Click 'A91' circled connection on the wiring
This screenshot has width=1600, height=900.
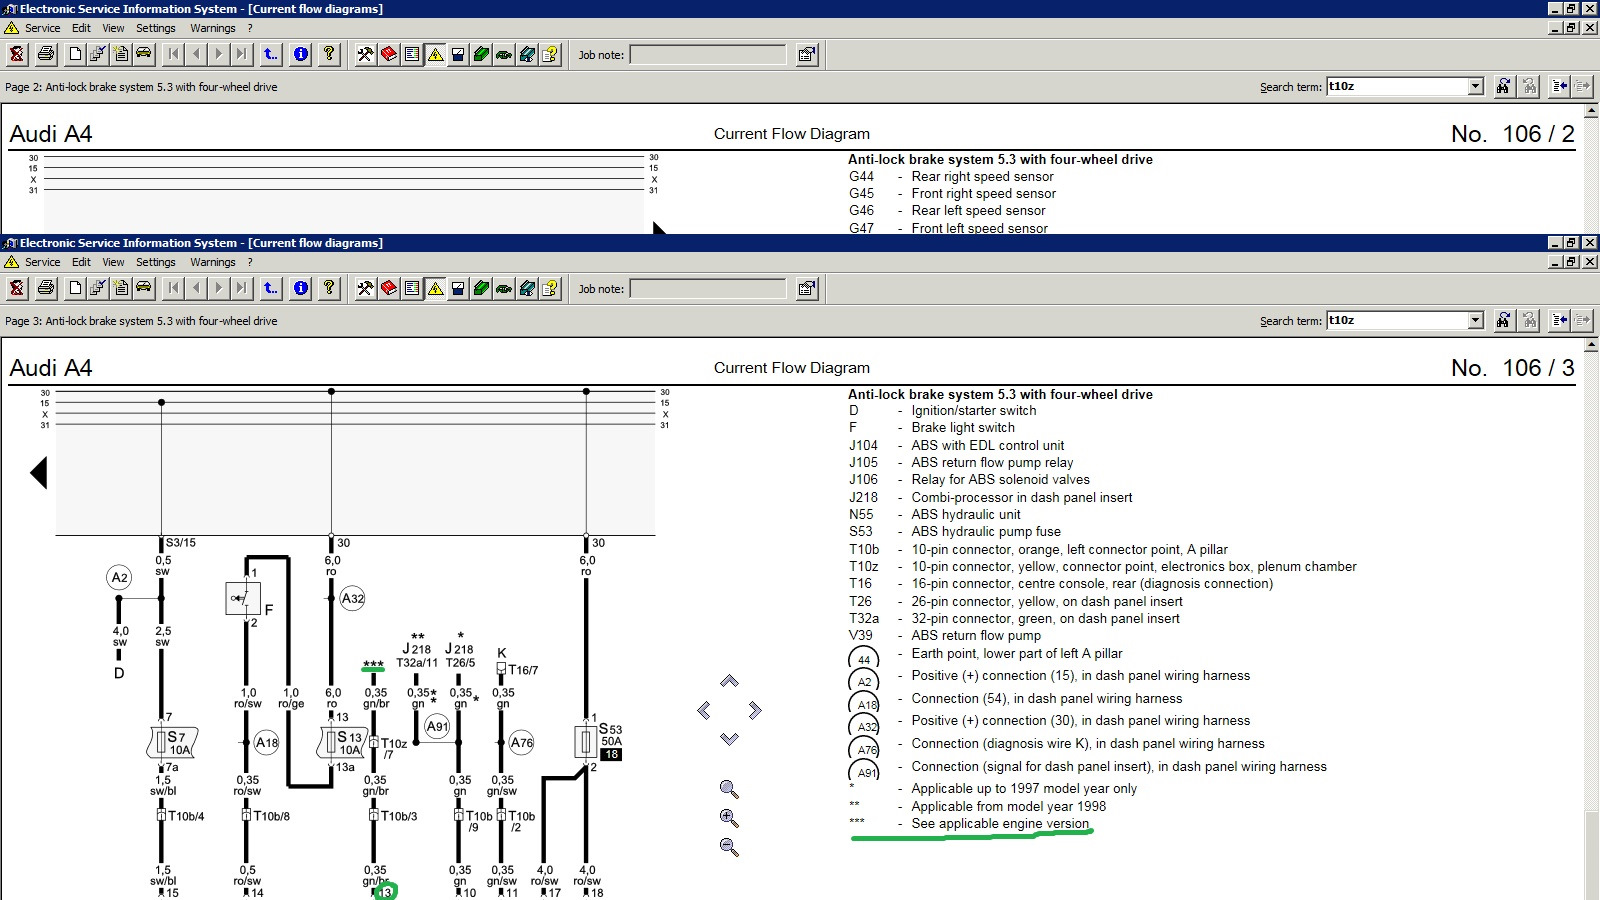coord(437,727)
